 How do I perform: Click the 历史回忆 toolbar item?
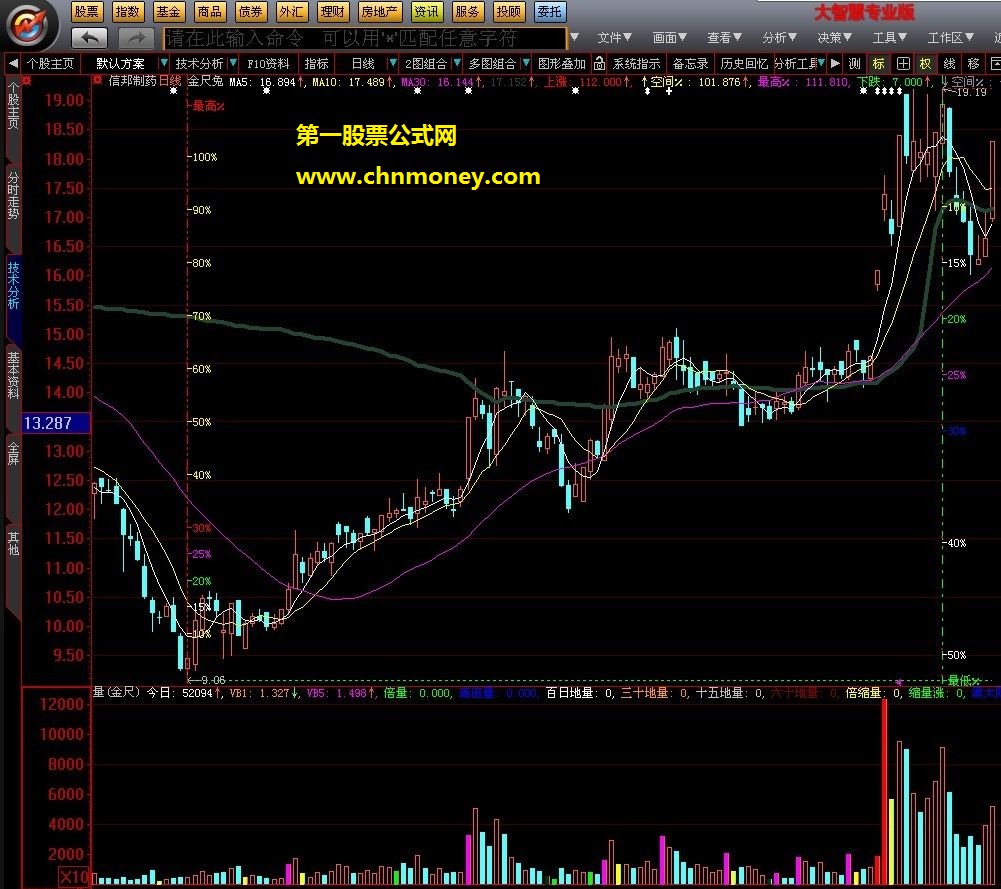744,64
